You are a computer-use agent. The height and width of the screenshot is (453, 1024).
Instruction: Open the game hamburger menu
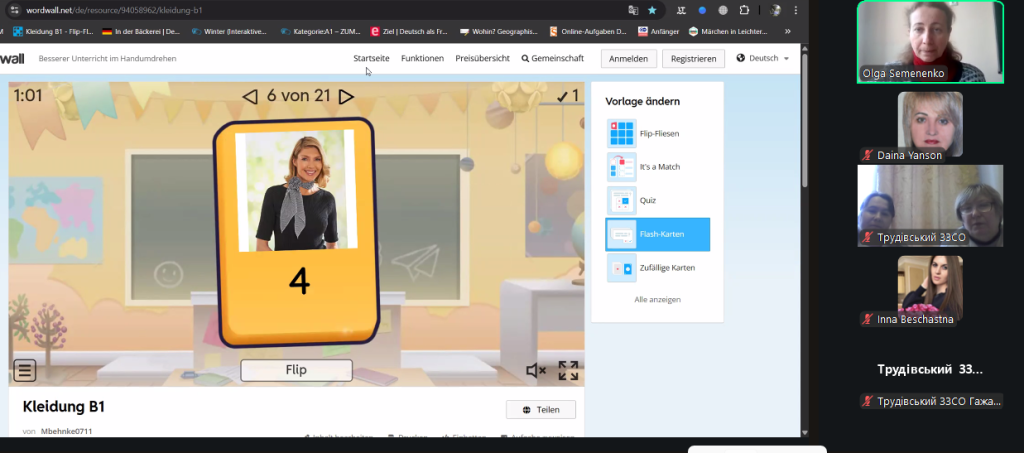25,370
